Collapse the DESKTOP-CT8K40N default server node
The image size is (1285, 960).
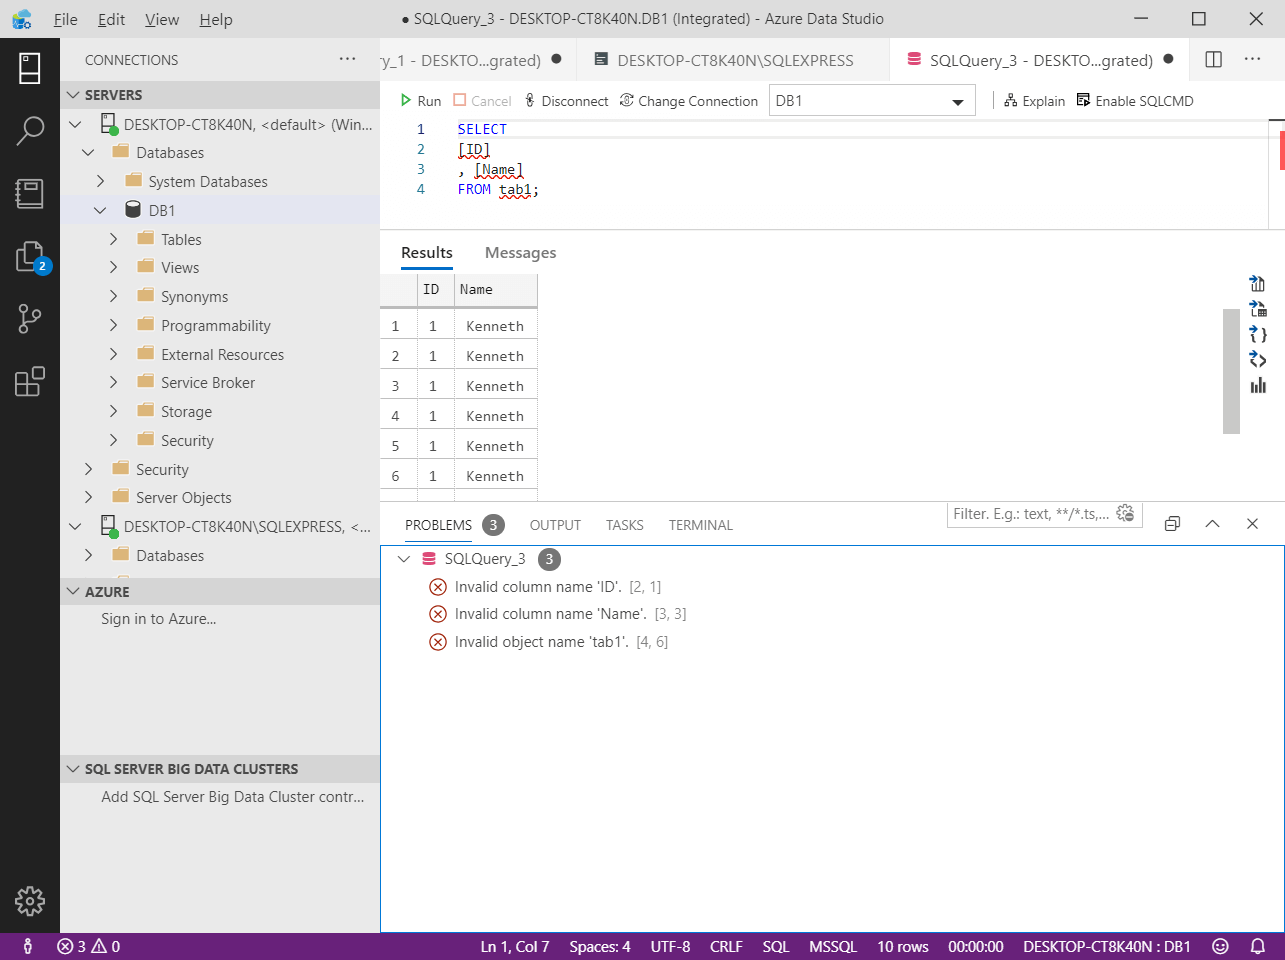(x=76, y=125)
